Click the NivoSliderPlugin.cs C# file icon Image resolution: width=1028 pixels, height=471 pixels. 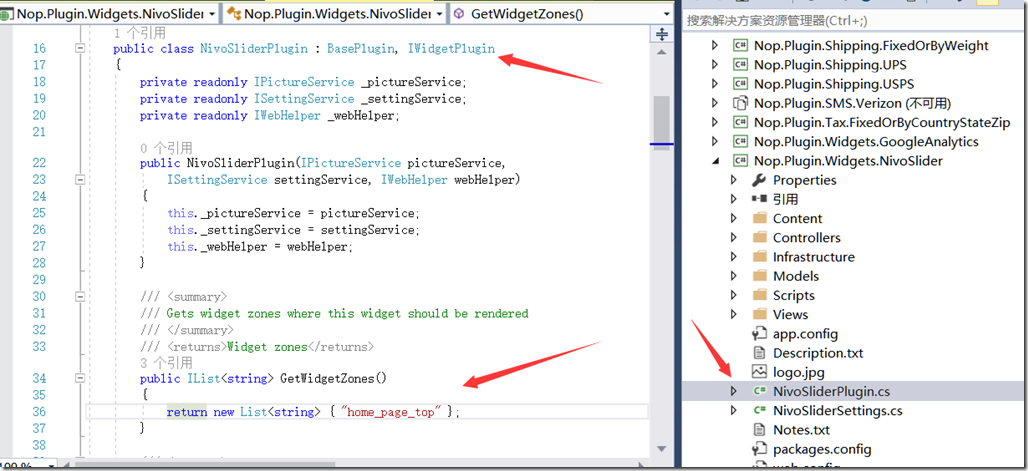click(760, 391)
